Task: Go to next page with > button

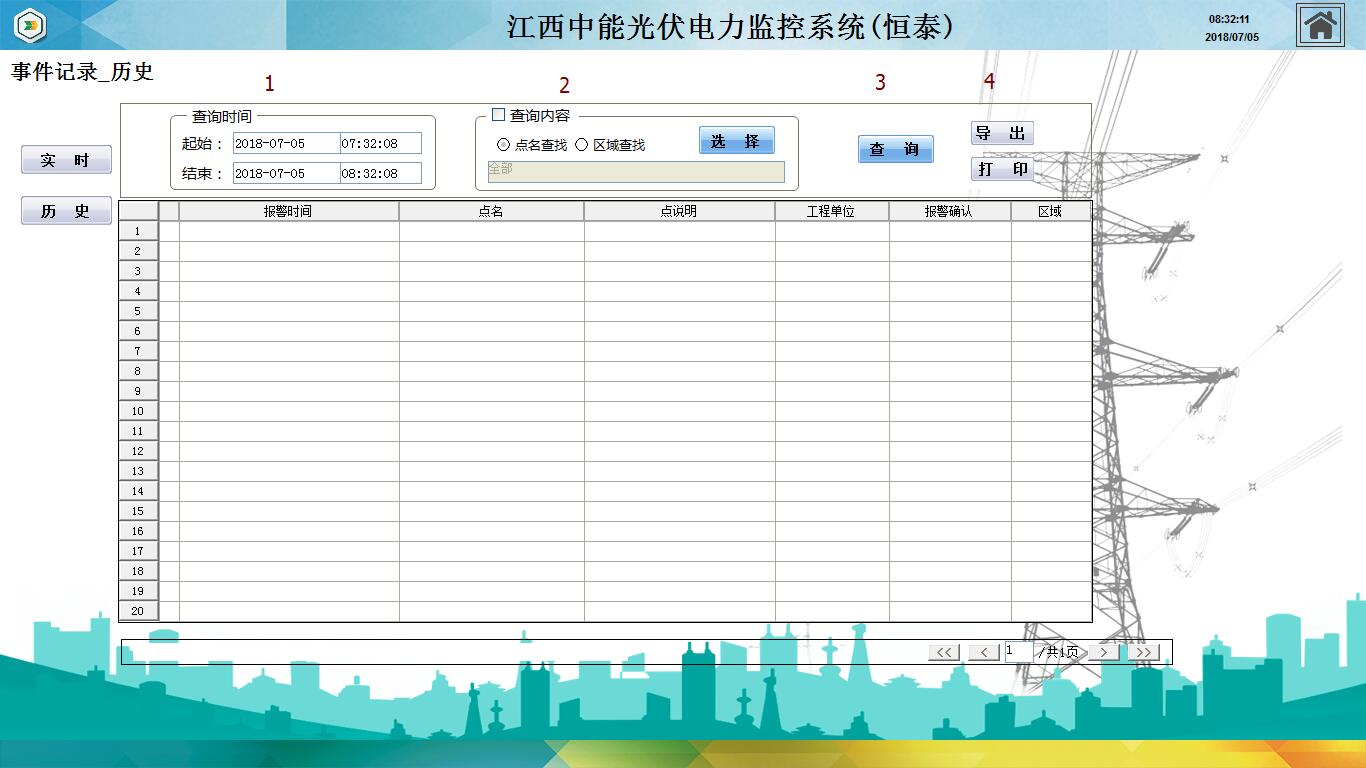Action: 1103,652
